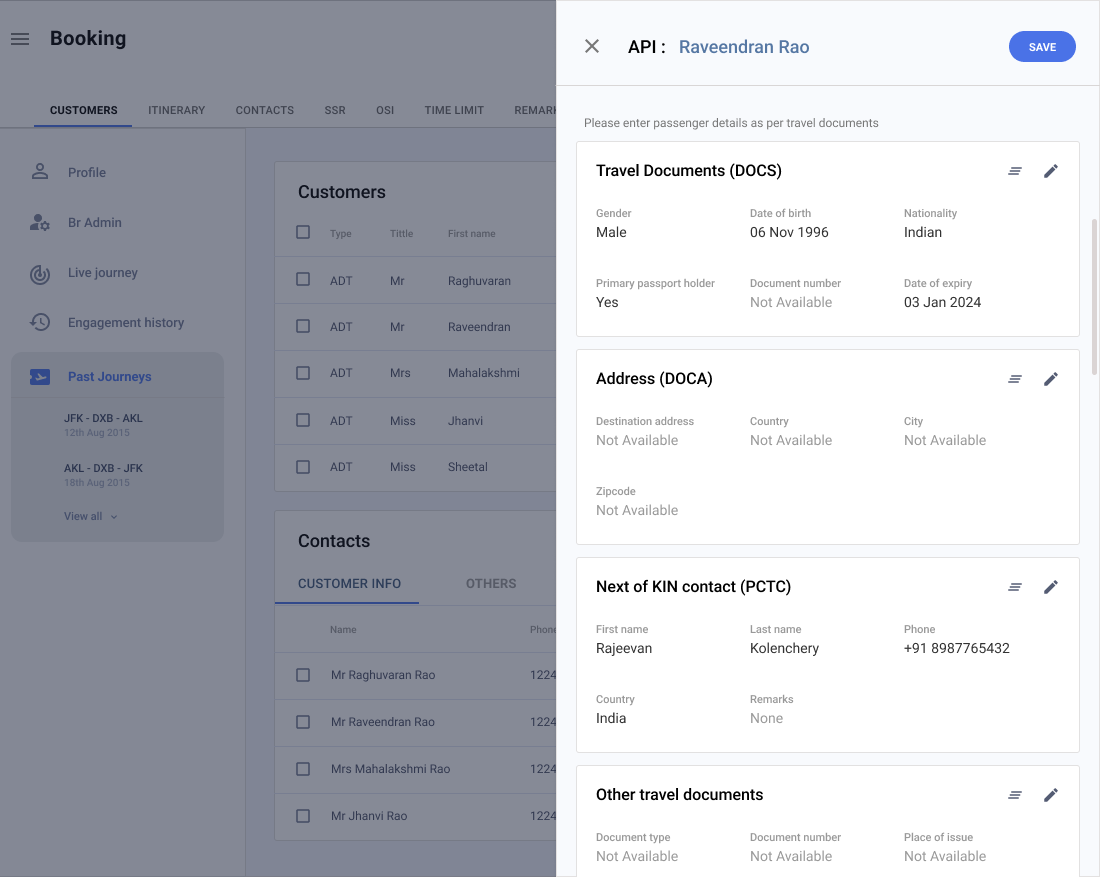Click the Name column header in Contacts
Screen dimensions: 1100x877
pyautogui.click(x=343, y=629)
